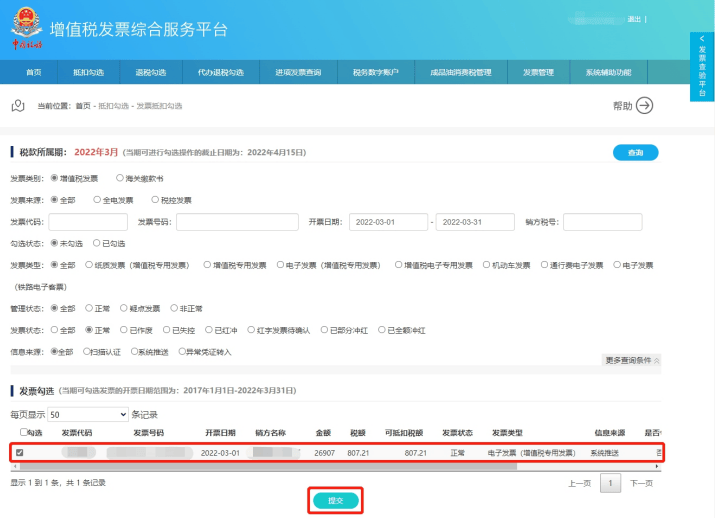Toggle the select-all 勾选 header checkbox
This screenshot has width=715, height=522.
point(24,432)
